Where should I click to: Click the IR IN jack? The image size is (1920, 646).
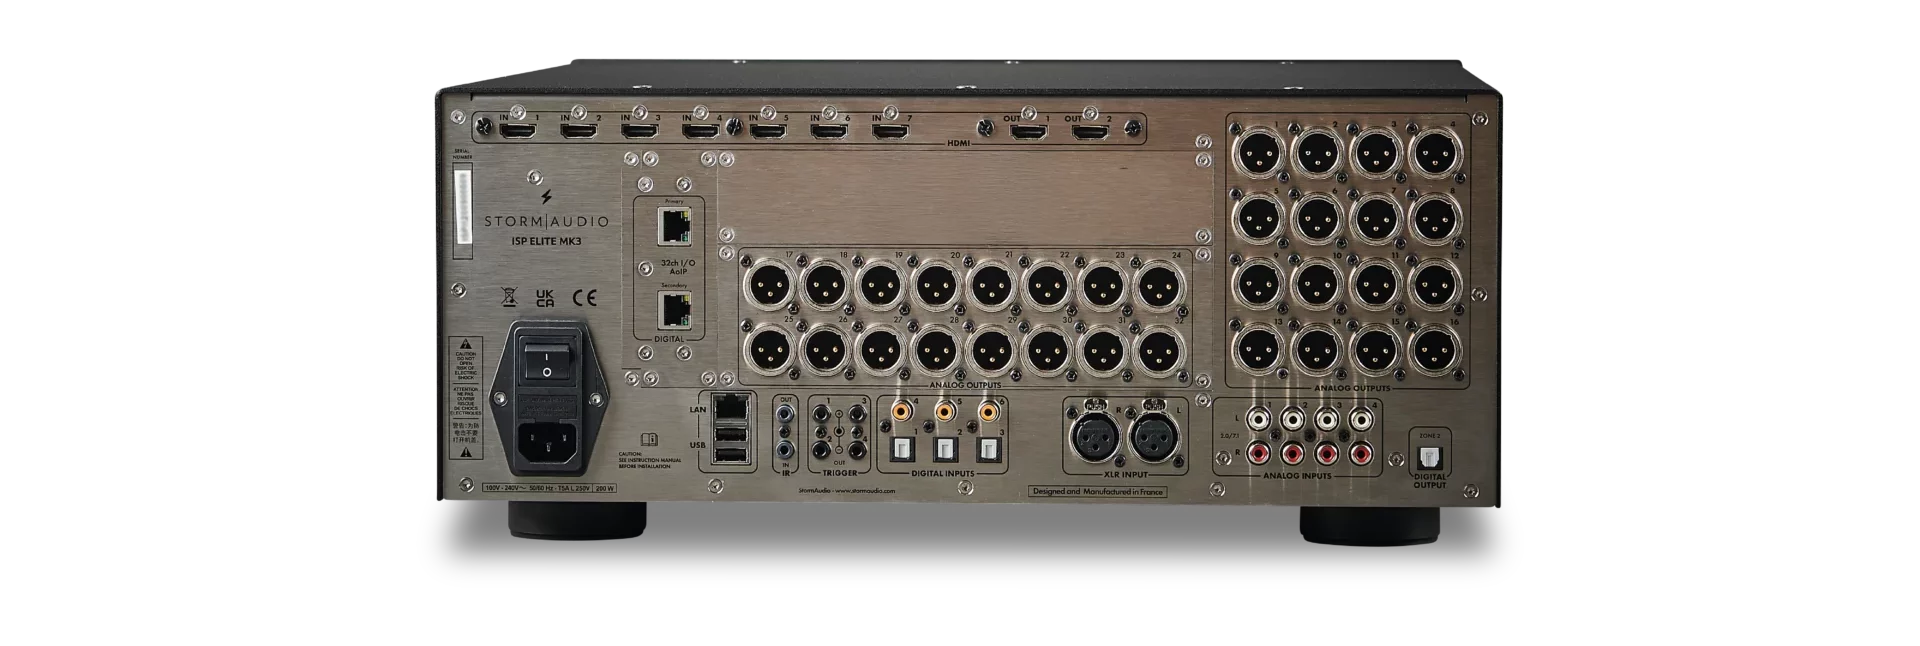786,452
